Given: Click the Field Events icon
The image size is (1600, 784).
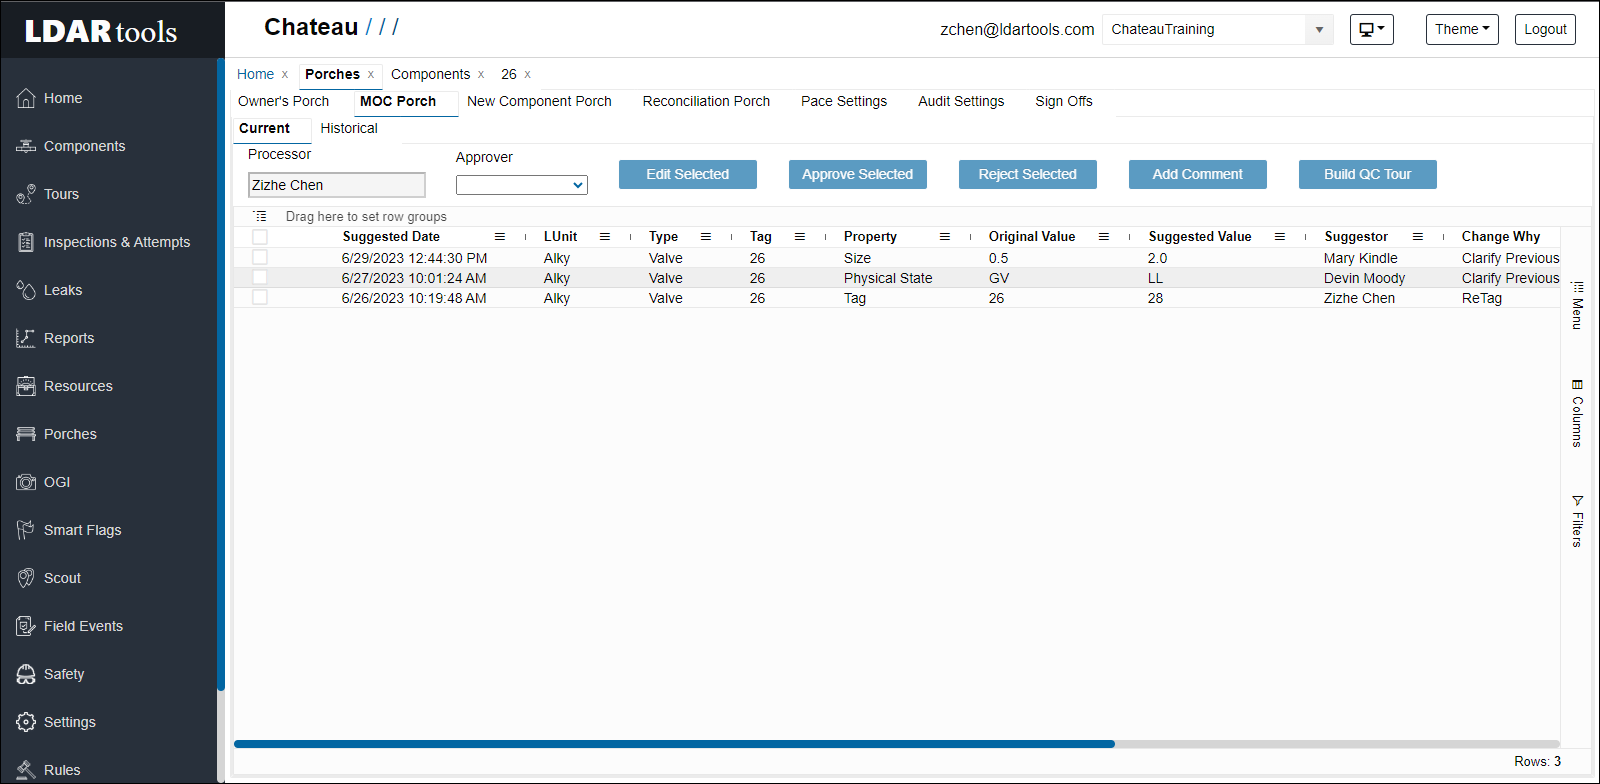Looking at the screenshot, I should [x=26, y=626].
